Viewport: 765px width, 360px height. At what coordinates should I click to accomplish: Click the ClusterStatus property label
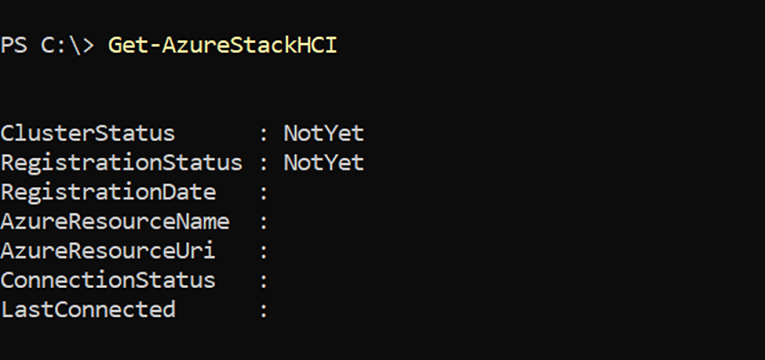(88, 134)
